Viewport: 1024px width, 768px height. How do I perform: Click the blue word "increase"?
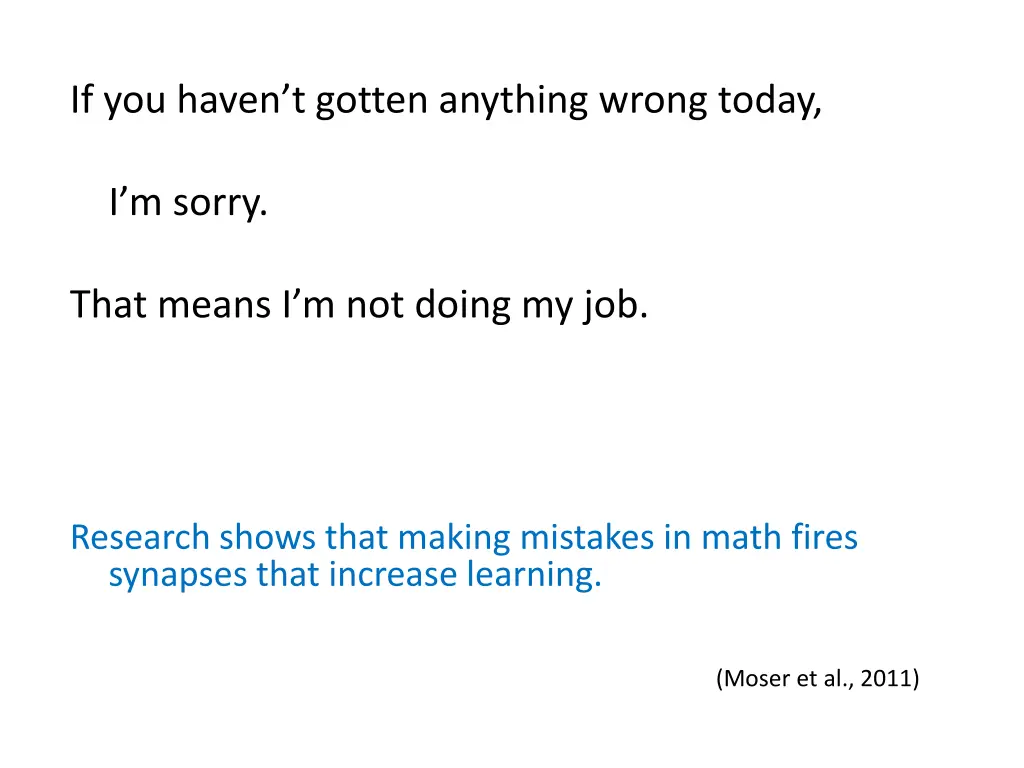[x=392, y=575]
